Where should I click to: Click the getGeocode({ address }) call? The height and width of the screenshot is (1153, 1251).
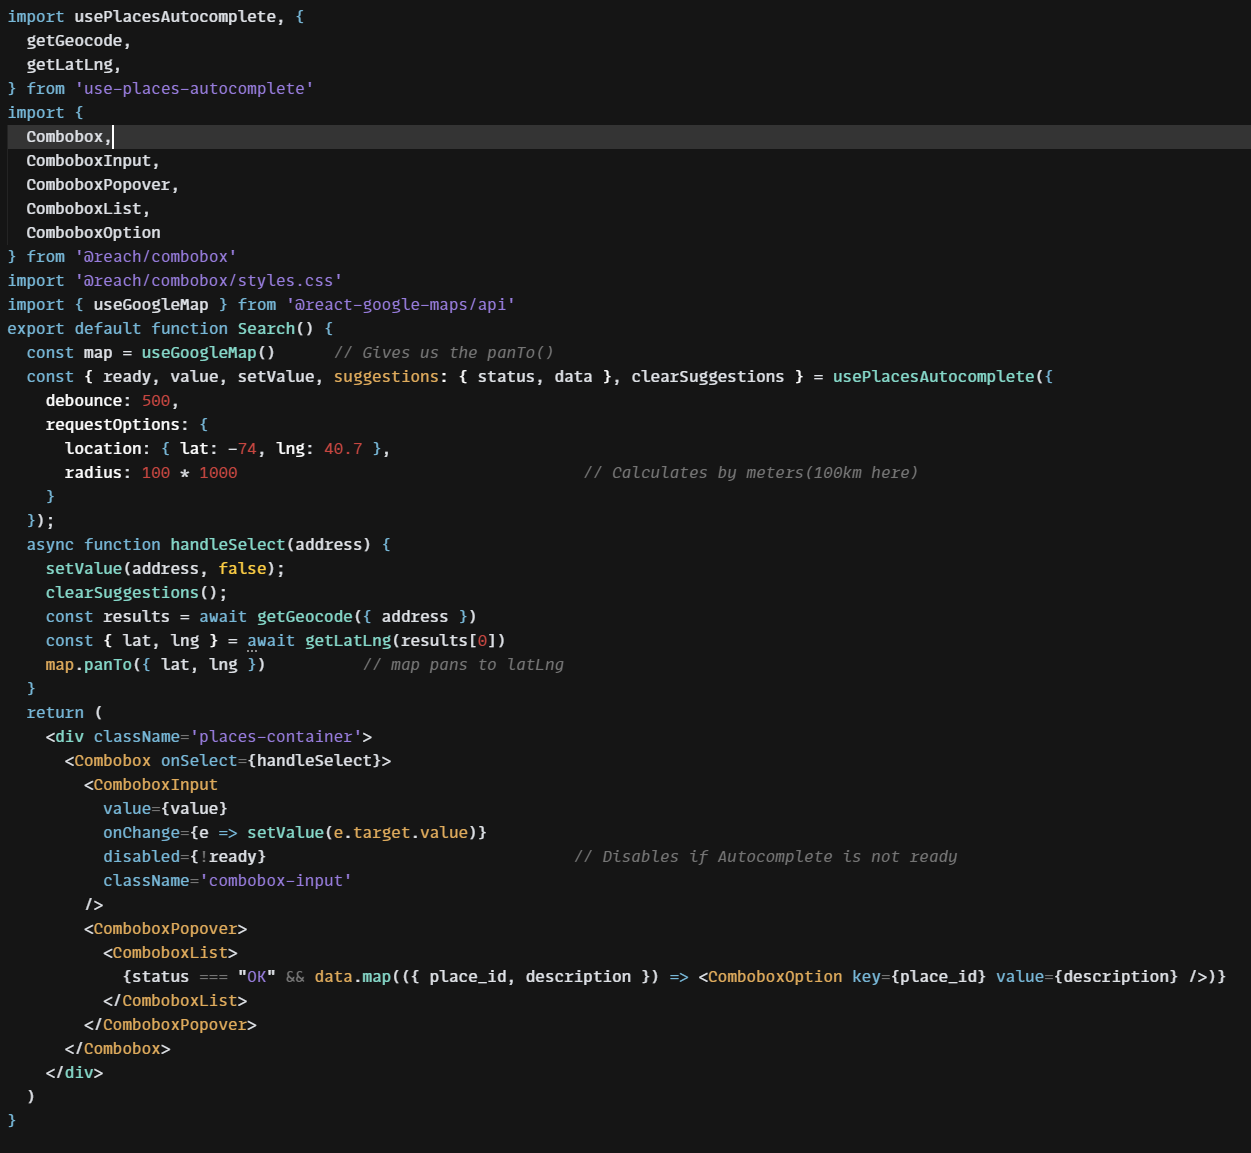(x=367, y=617)
